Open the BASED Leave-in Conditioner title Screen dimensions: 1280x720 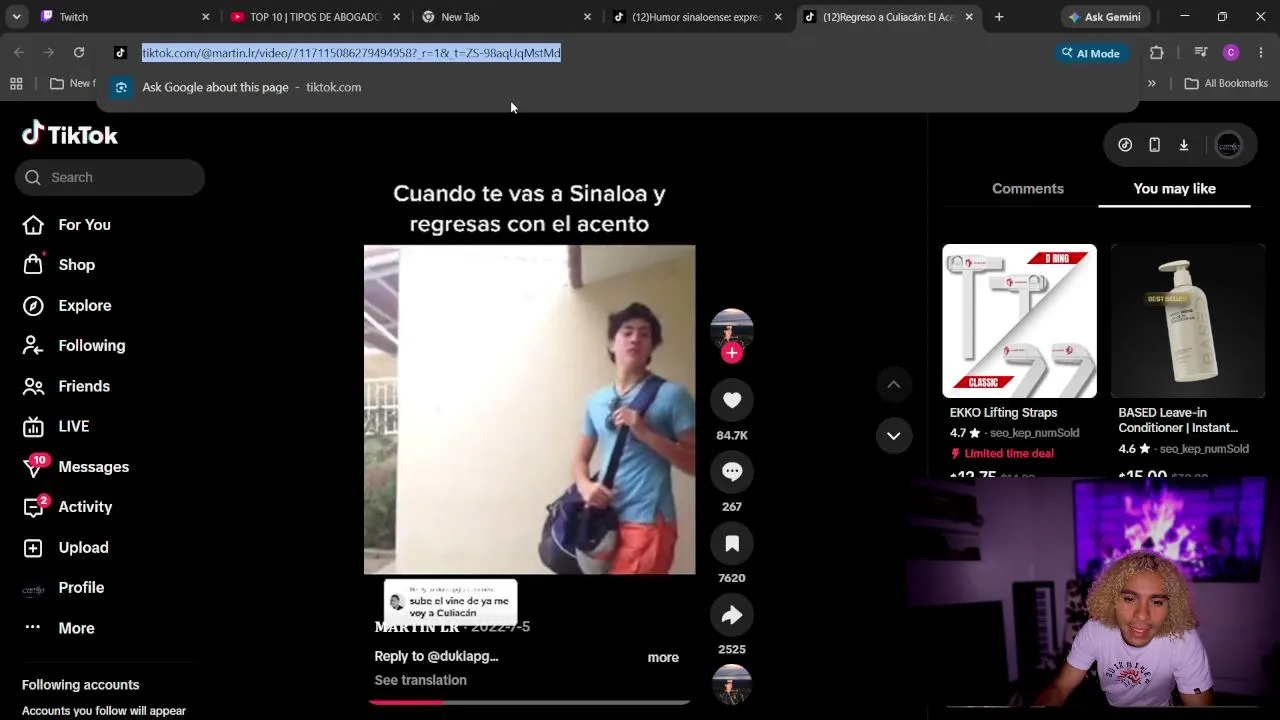(x=1178, y=420)
